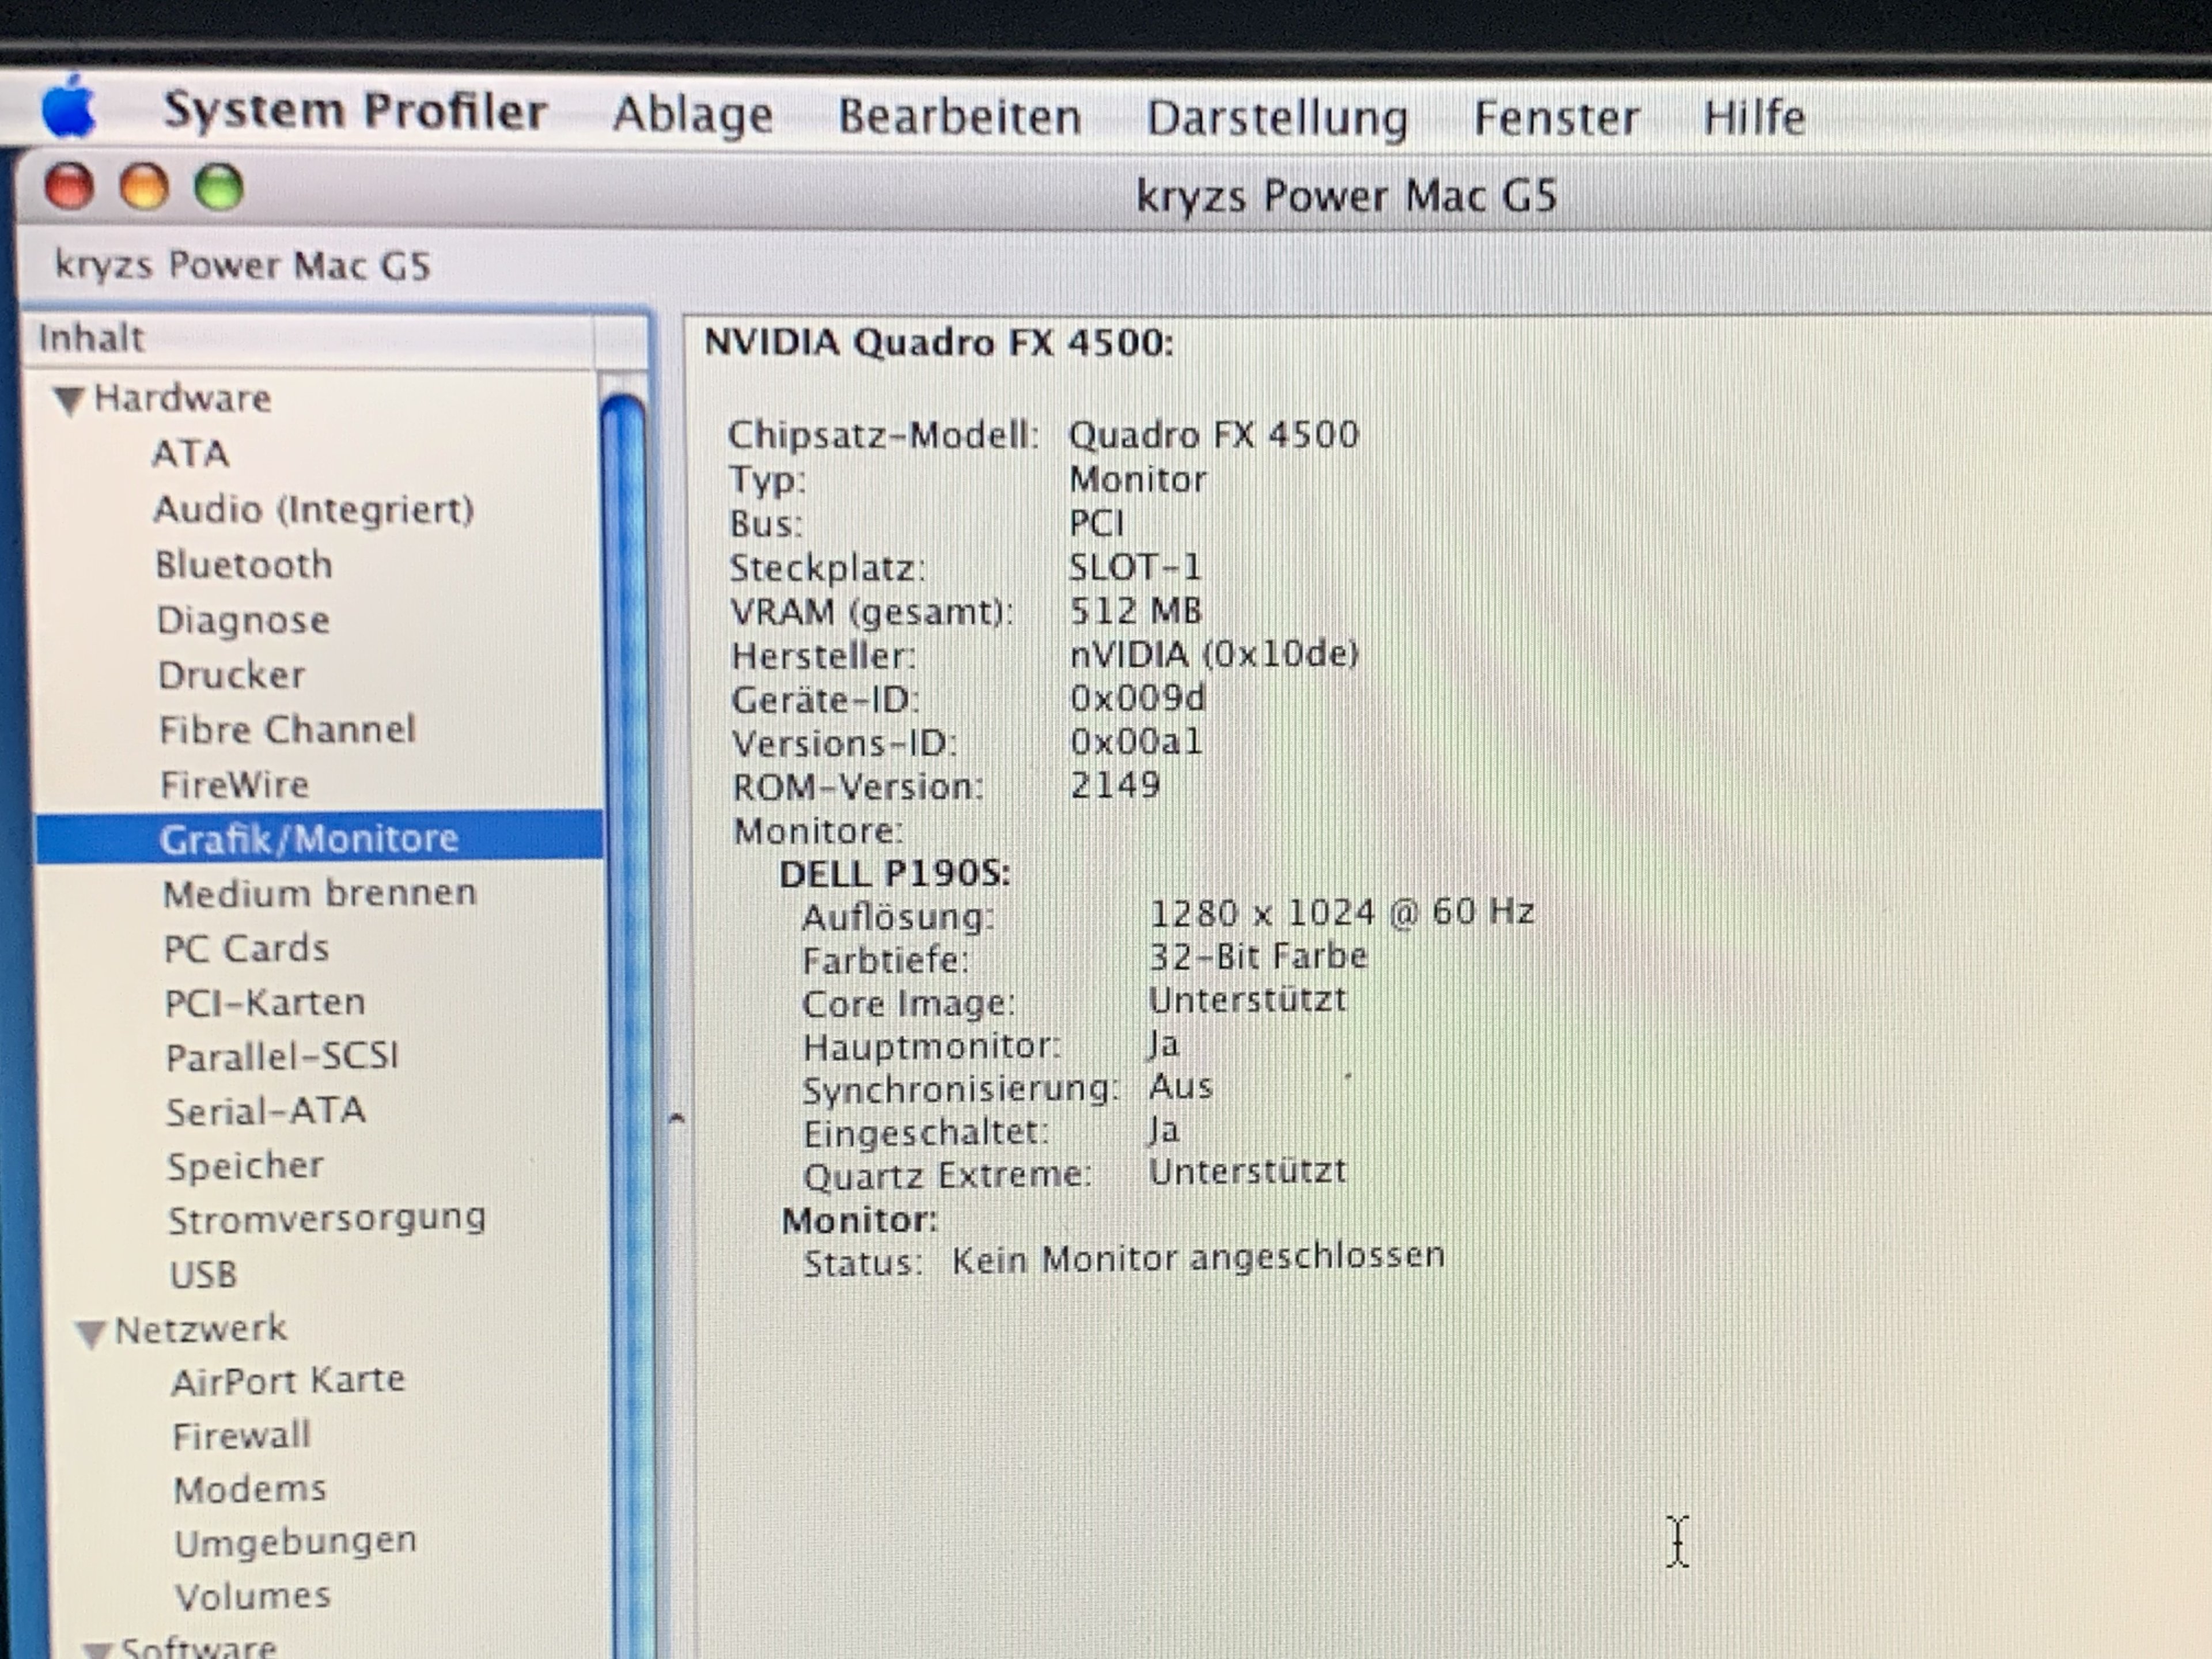Click the split pane divider handle

tap(676, 1118)
